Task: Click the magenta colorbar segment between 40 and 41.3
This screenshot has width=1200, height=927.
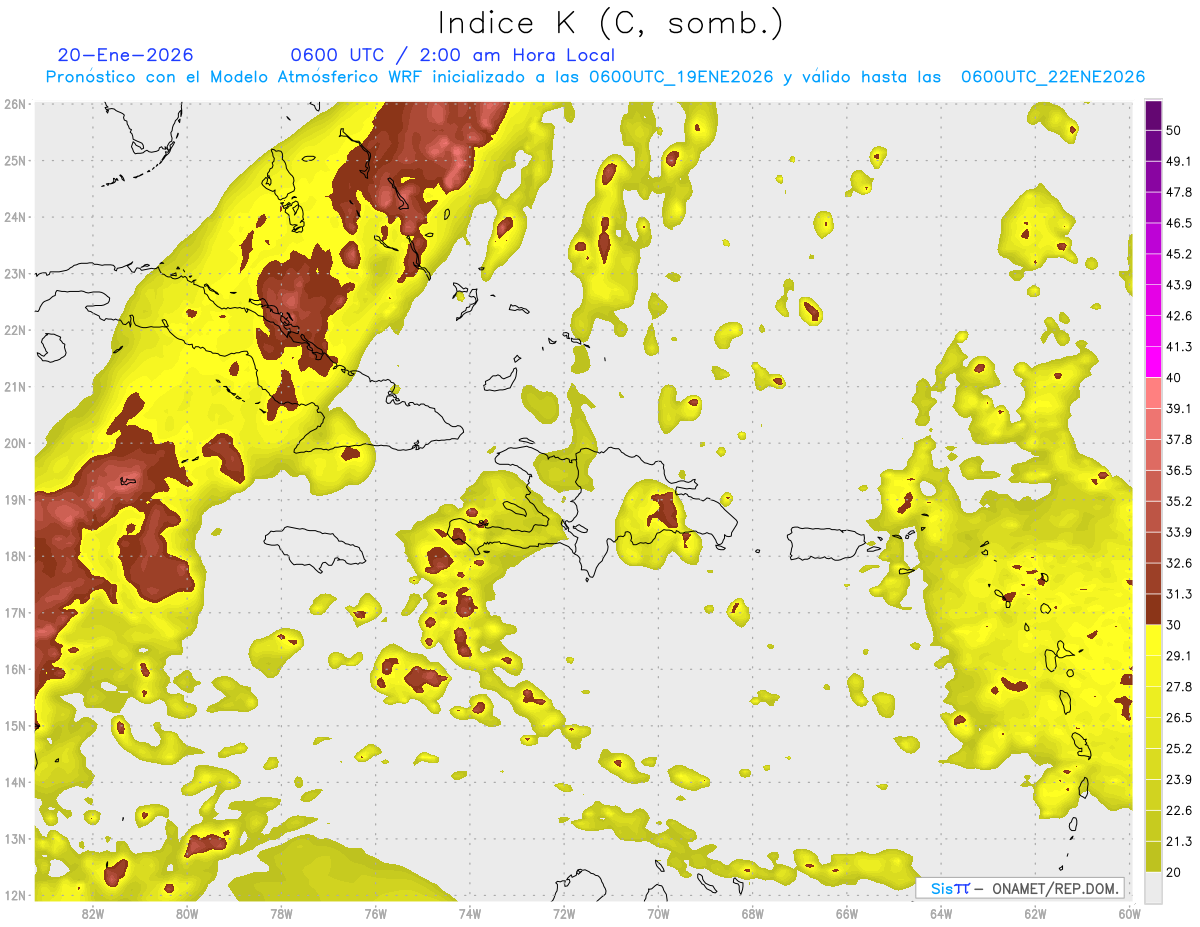Action: (x=1152, y=362)
